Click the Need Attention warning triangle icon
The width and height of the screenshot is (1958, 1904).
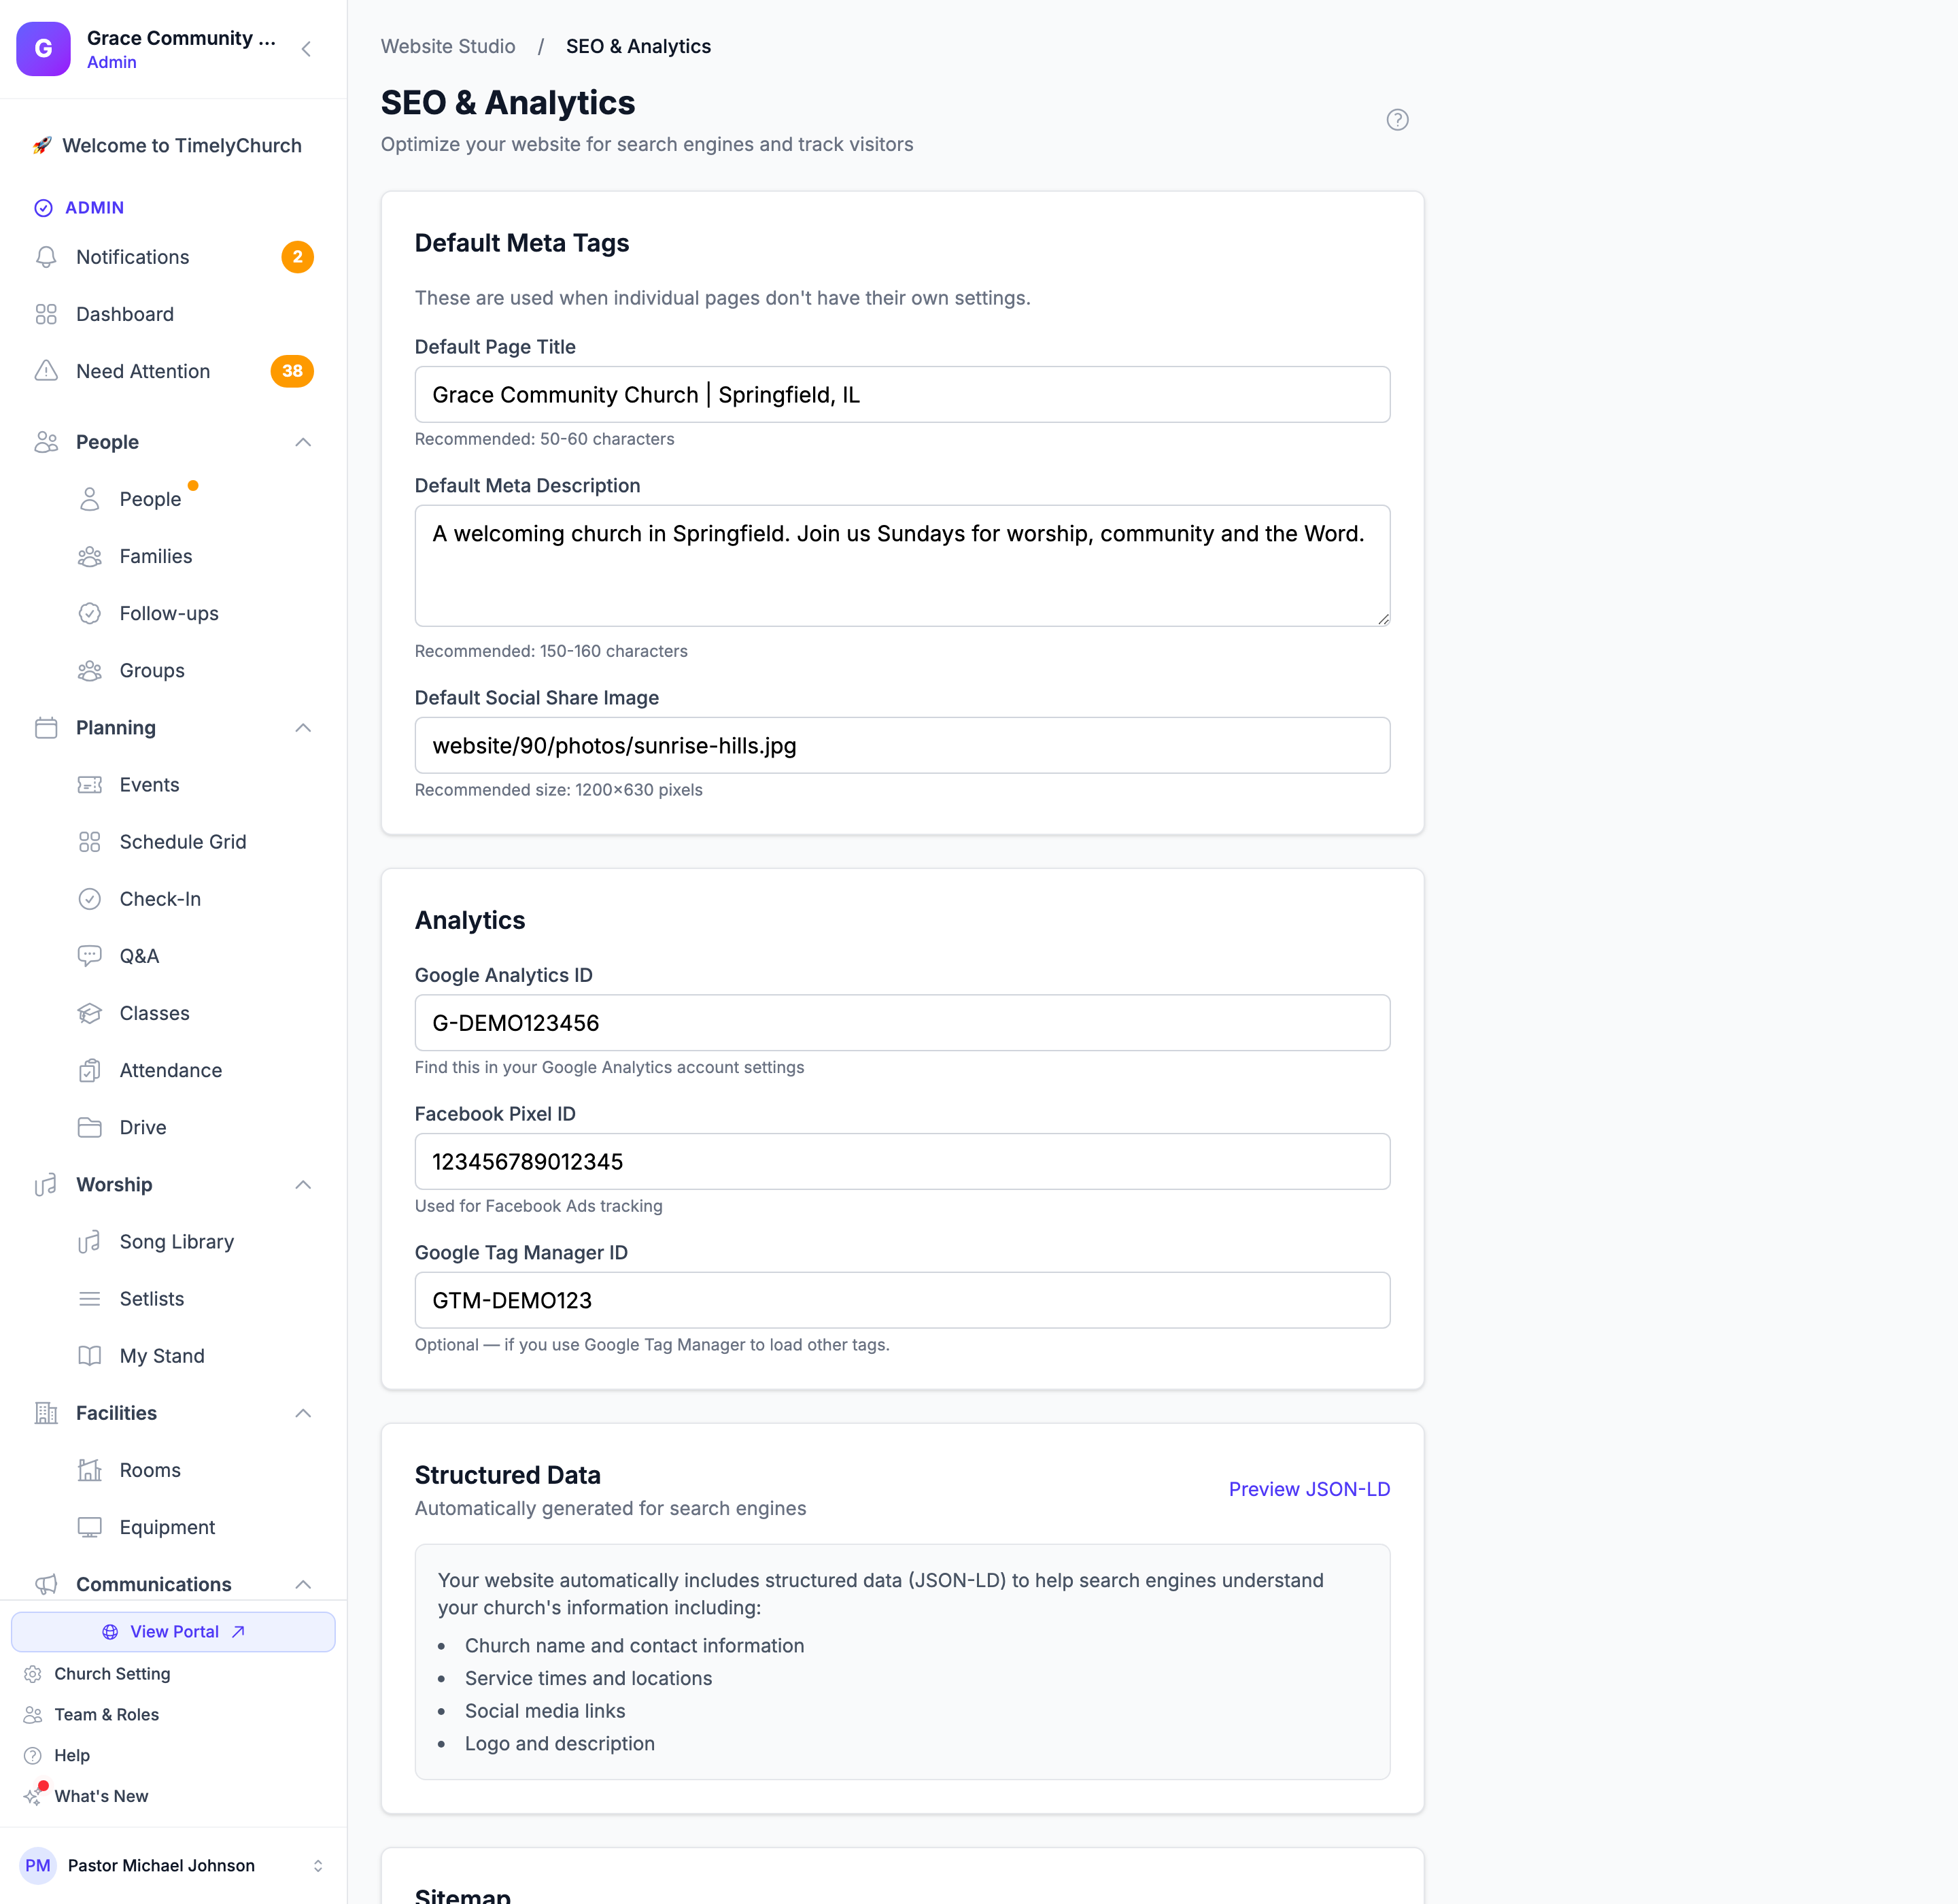point(46,371)
